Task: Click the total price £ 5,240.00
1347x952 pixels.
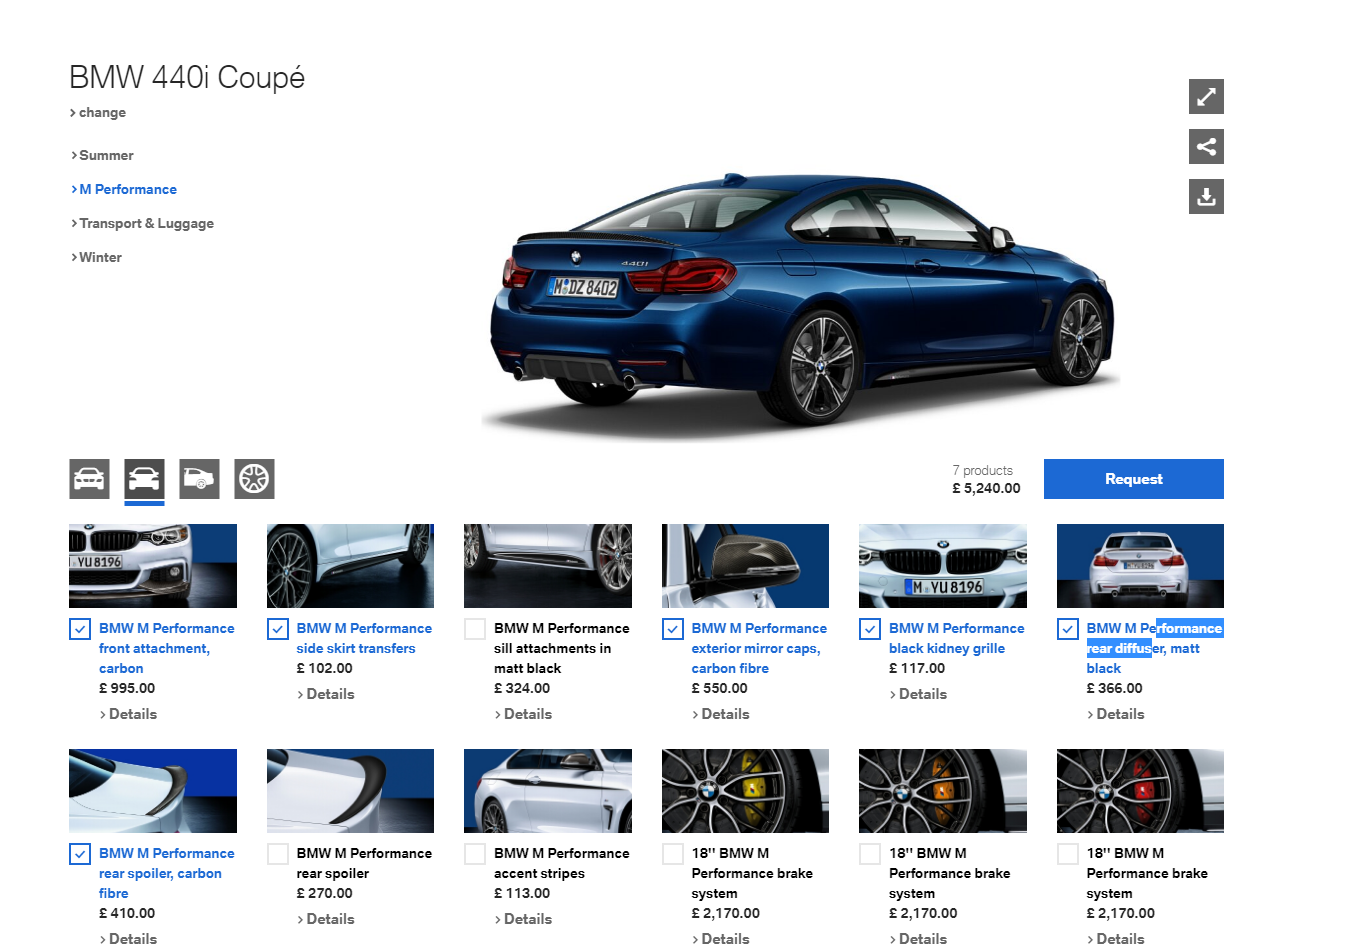Action: click(986, 489)
